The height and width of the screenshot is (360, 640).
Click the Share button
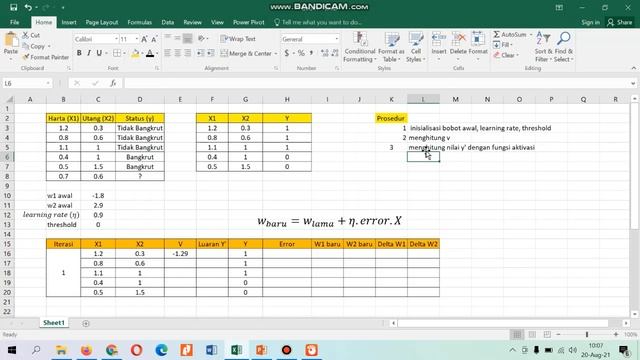620,22
